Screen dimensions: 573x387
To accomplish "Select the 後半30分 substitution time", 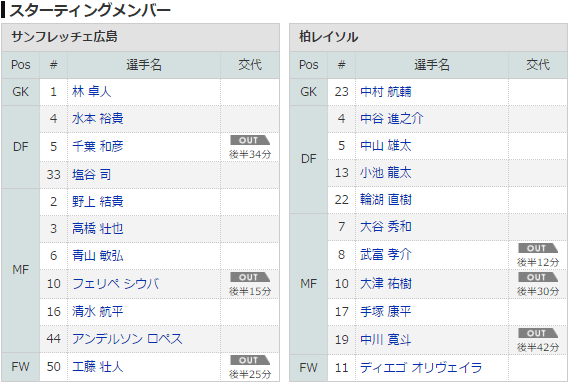I will click(538, 292).
